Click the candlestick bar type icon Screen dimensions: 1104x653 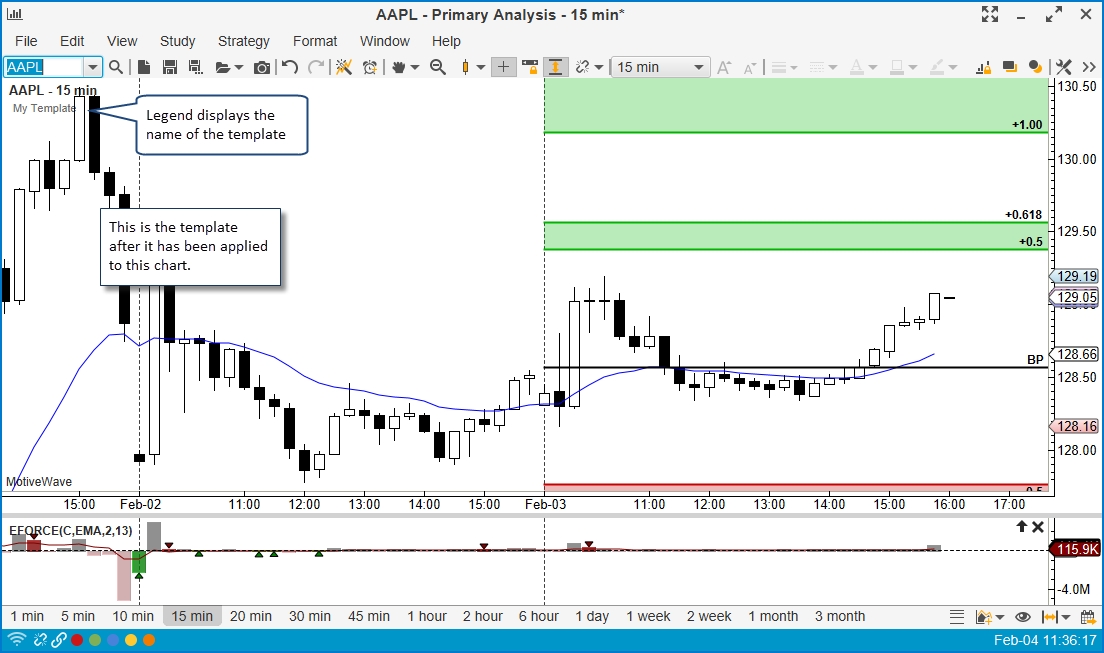465,67
